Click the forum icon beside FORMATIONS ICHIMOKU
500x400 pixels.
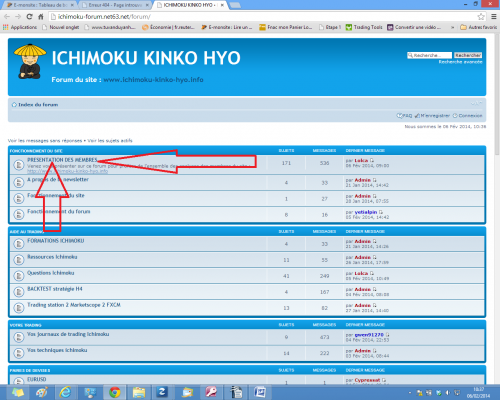[x=19, y=244]
